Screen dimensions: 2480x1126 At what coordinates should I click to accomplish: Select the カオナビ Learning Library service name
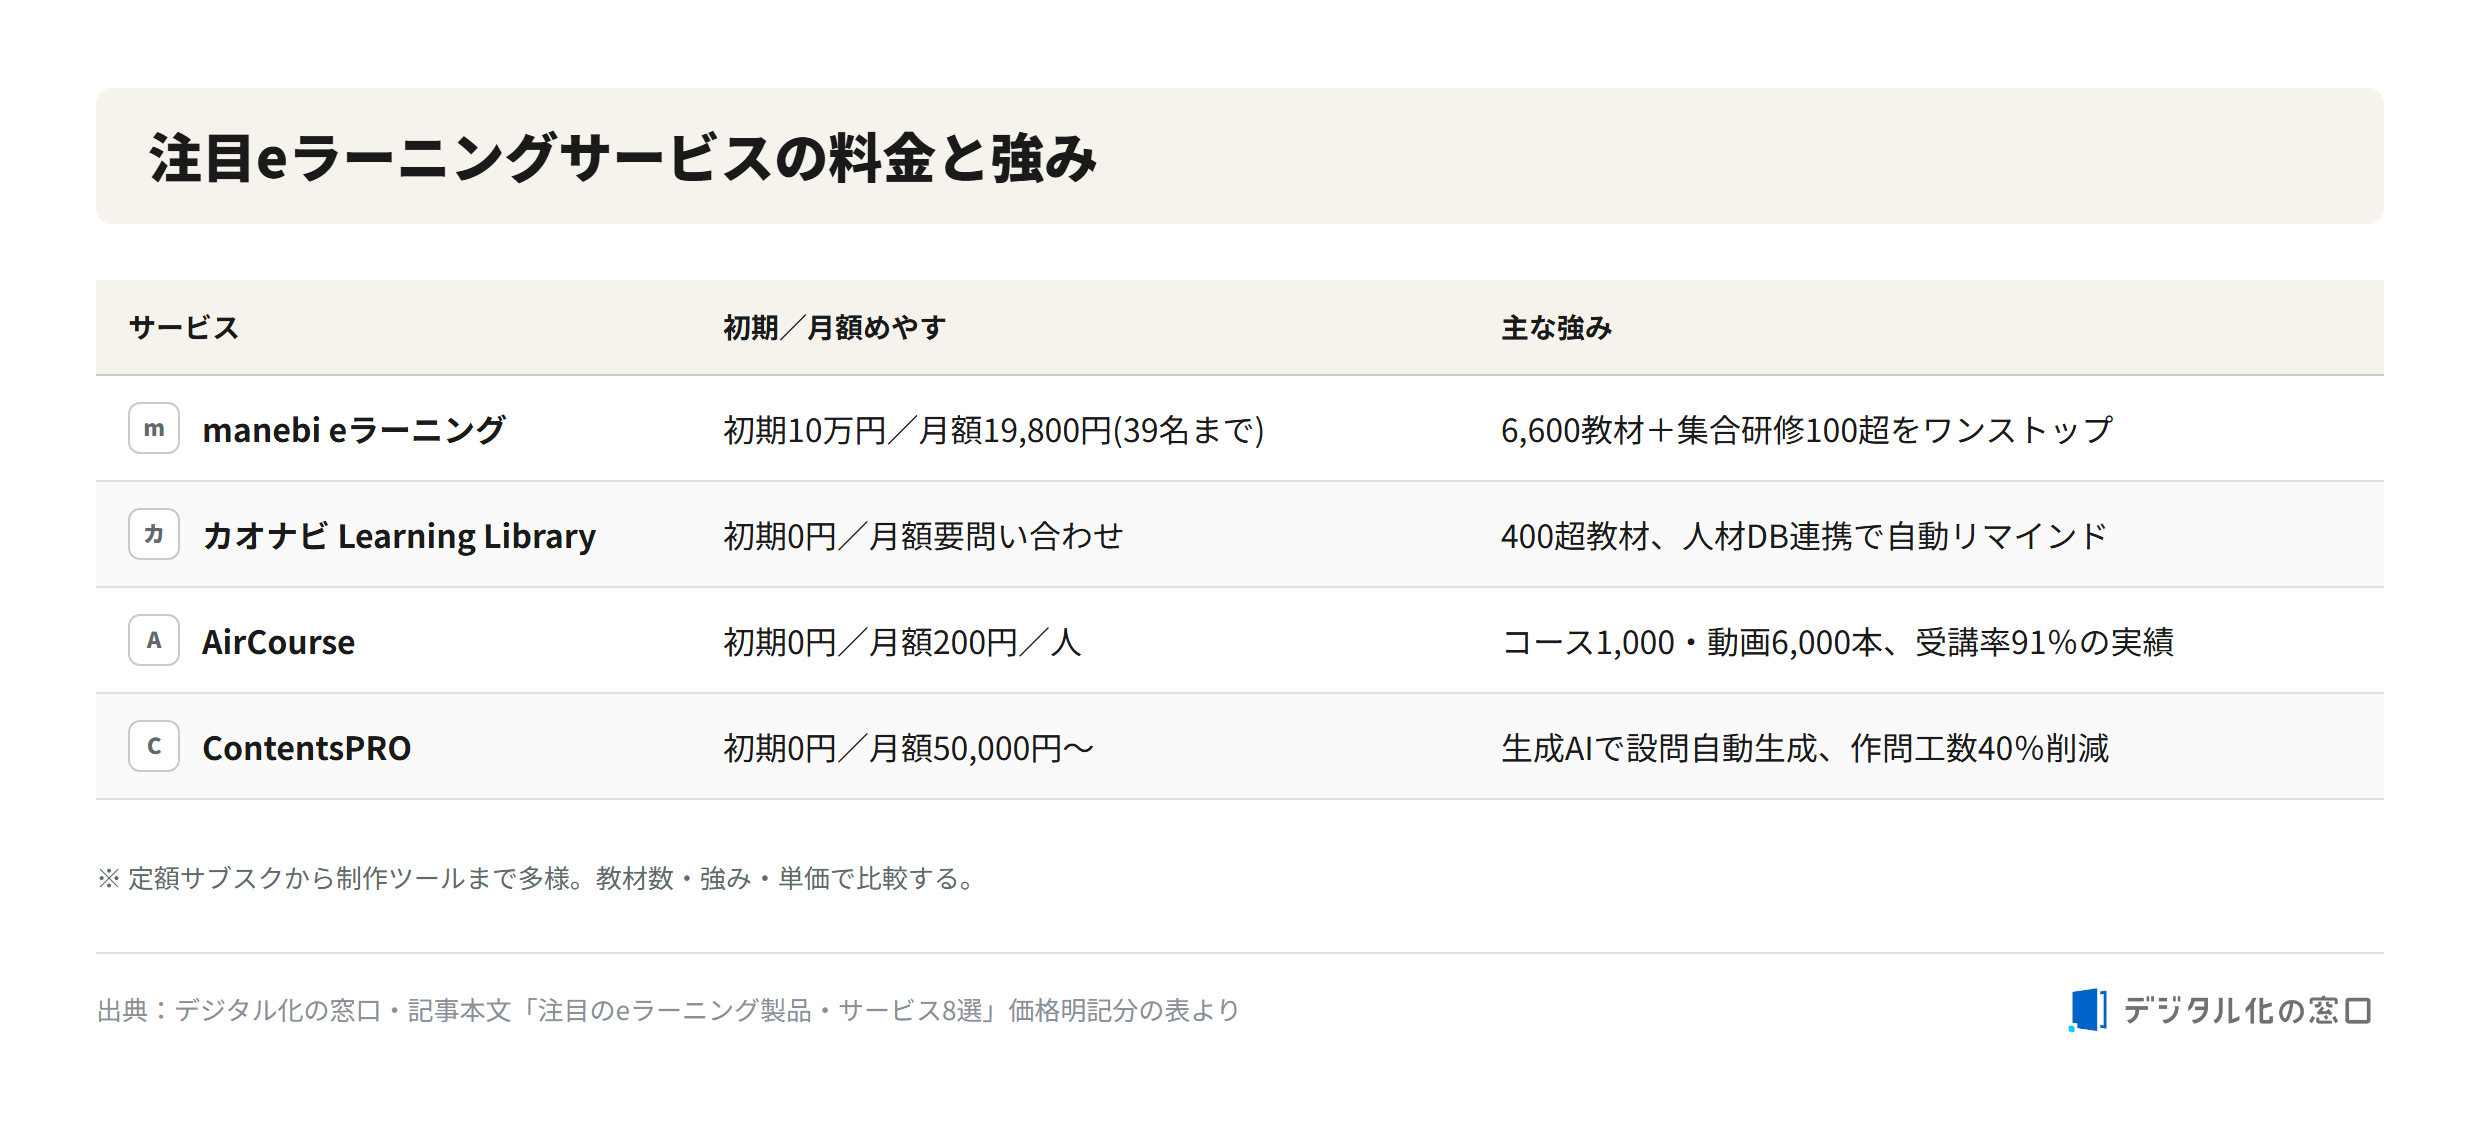coord(399,536)
